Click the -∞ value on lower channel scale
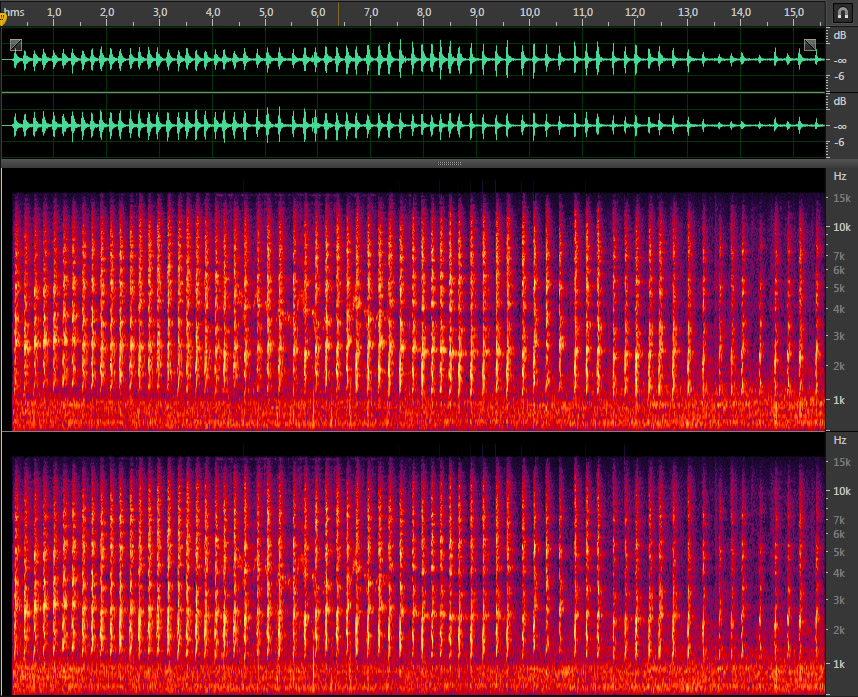Image resolution: width=858 pixels, height=697 pixels. pos(840,126)
